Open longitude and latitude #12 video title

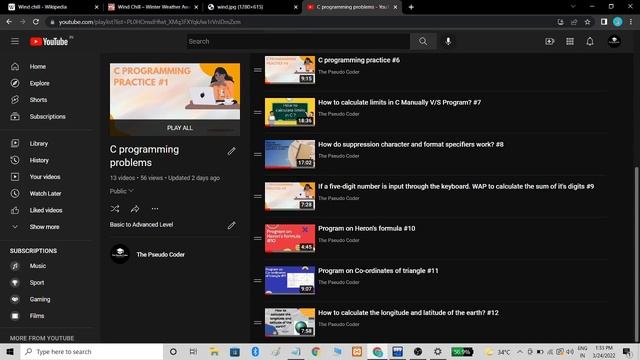tap(408, 313)
